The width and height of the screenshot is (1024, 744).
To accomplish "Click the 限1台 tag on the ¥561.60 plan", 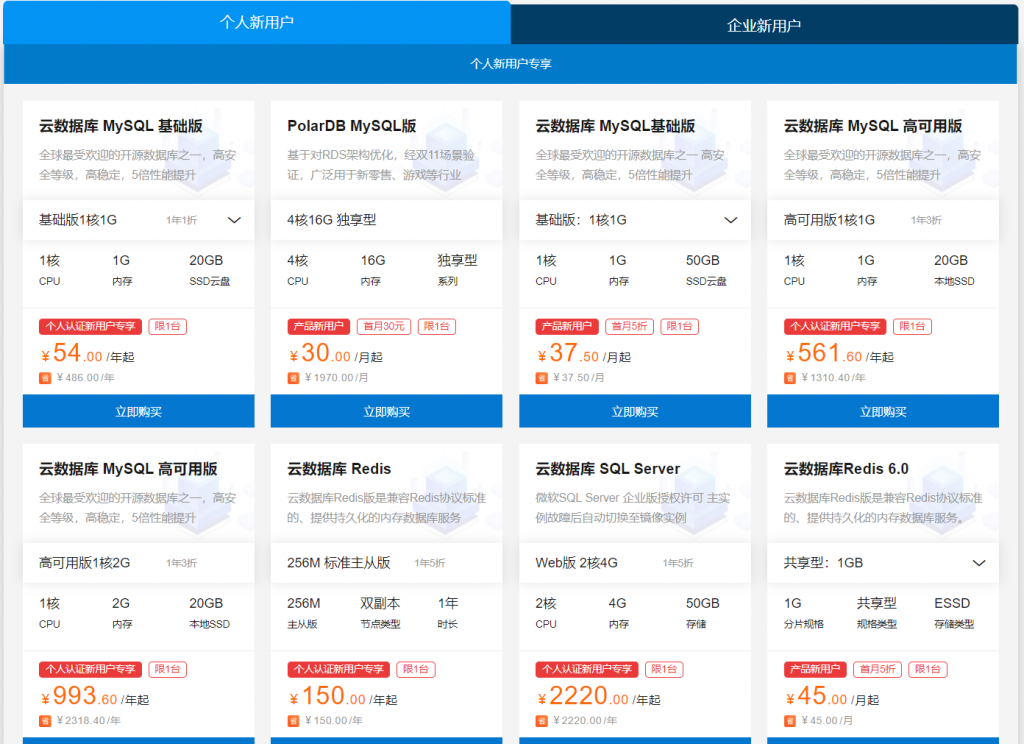I will 912,326.
